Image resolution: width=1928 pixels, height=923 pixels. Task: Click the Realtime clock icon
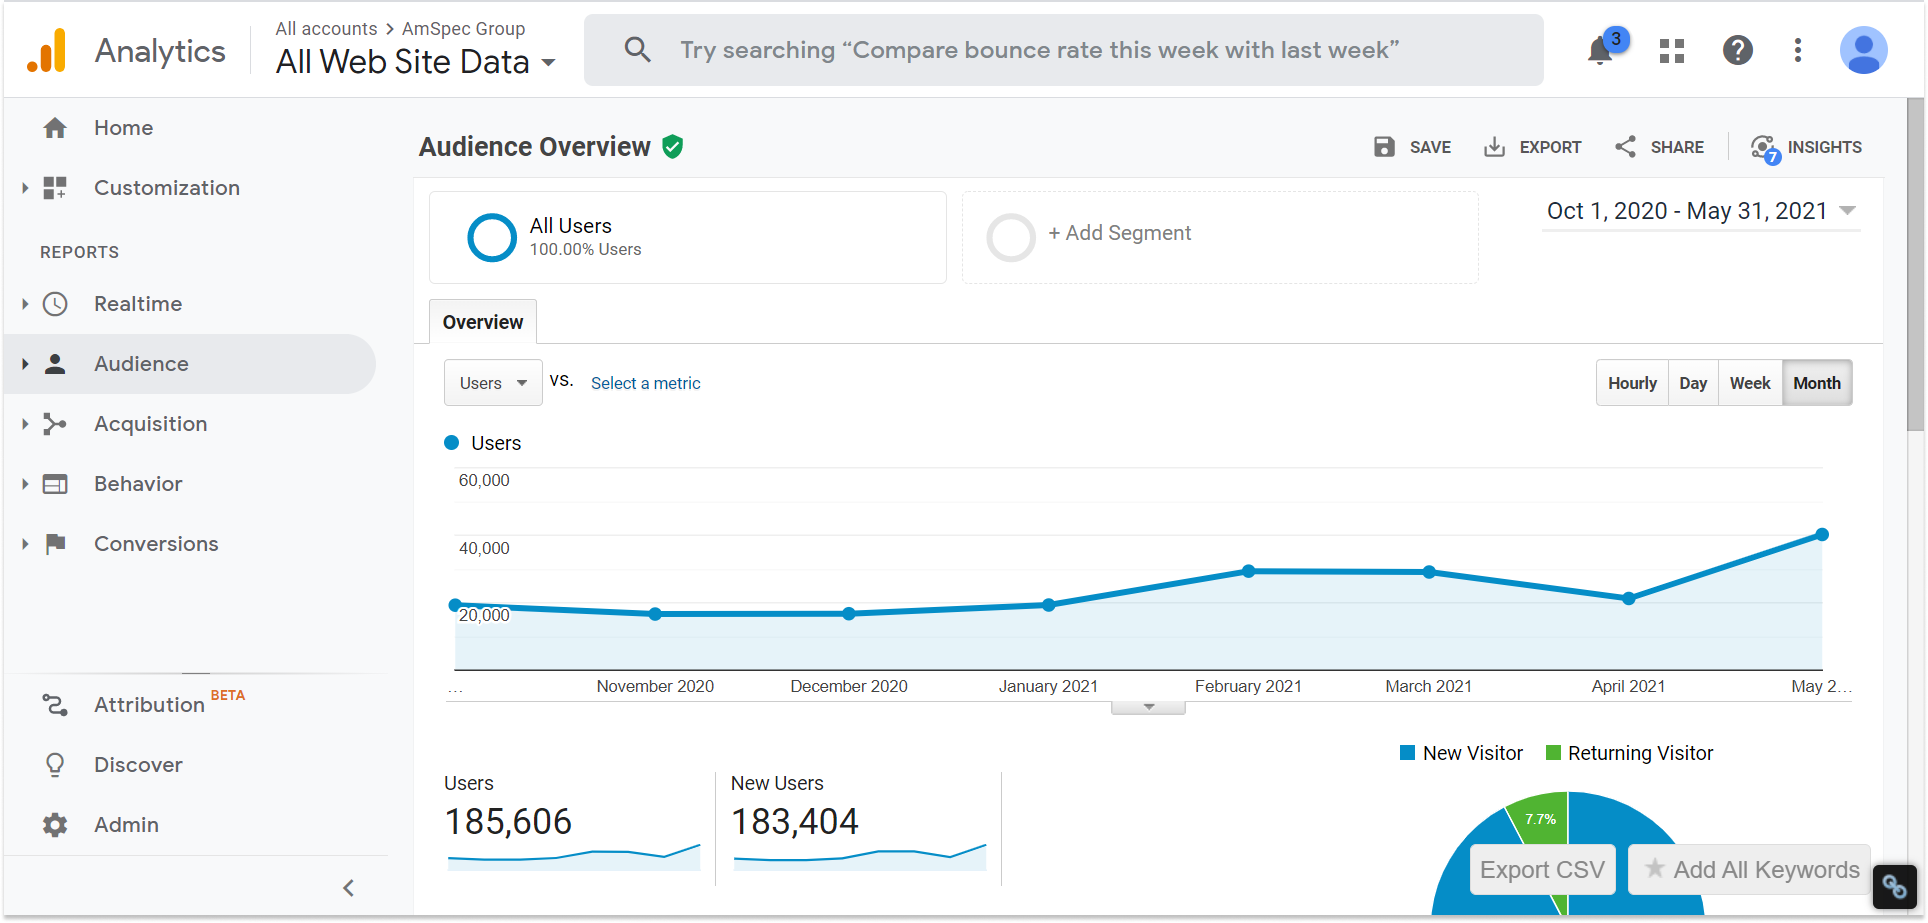[x=55, y=304]
